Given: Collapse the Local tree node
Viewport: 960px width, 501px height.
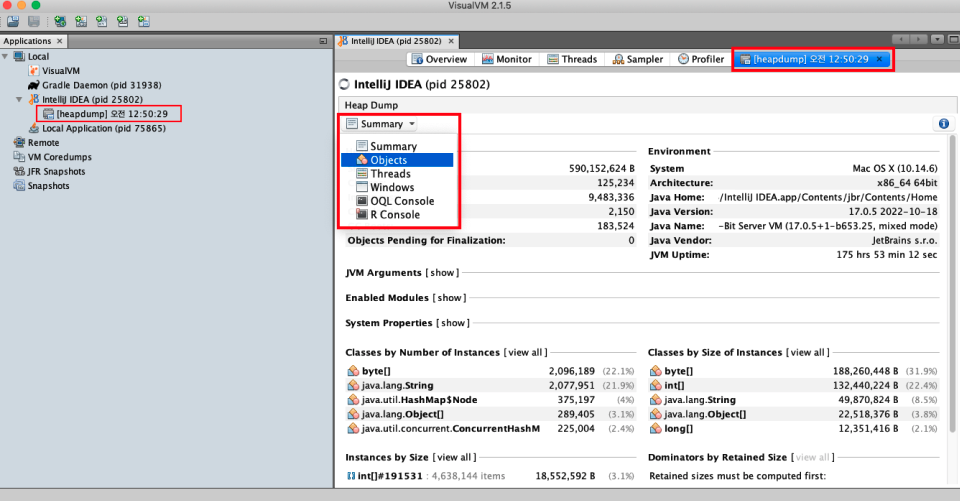Looking at the screenshot, I should click(6, 56).
